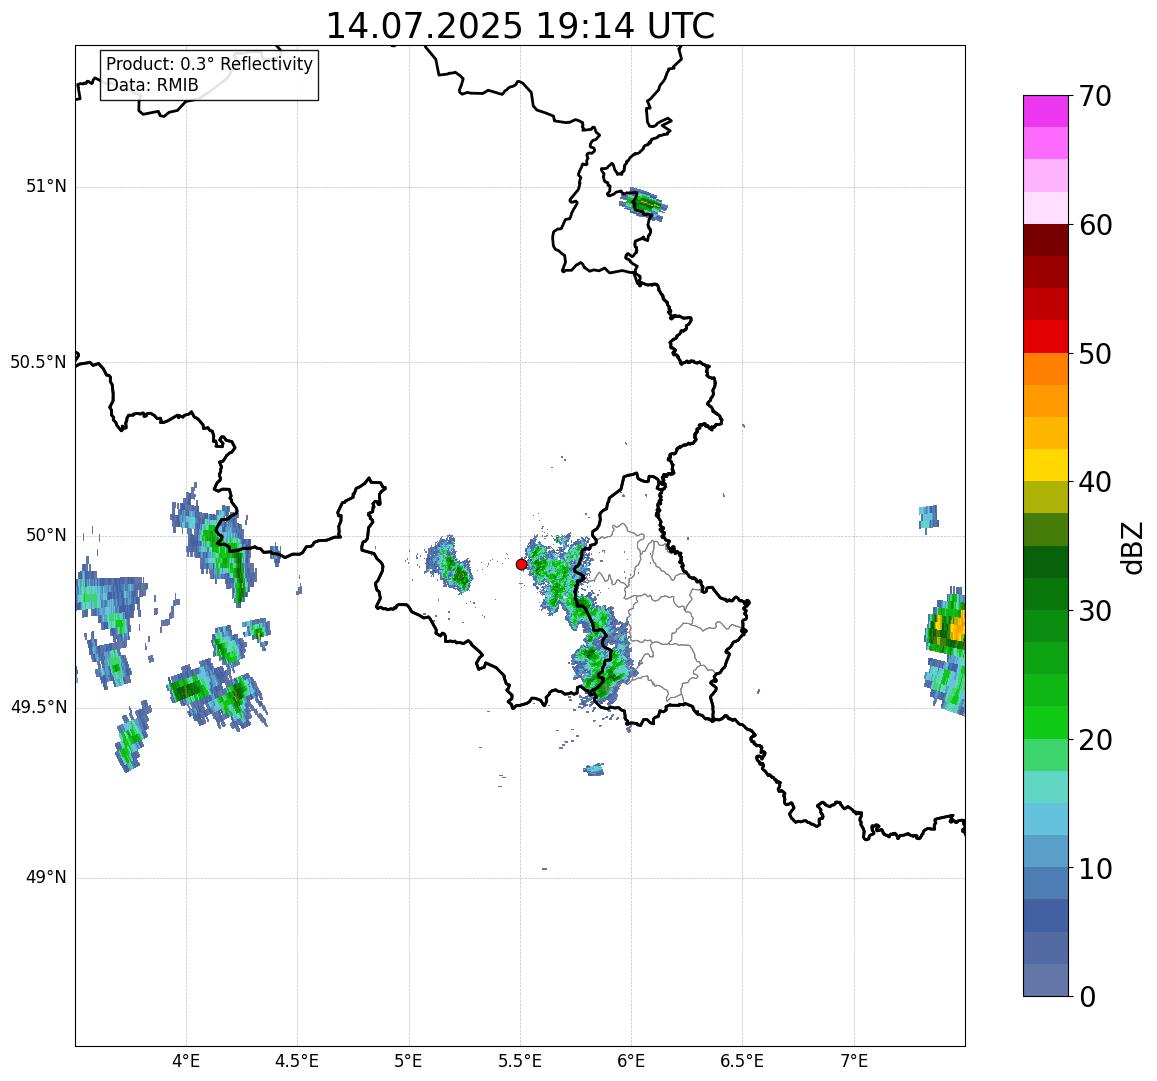Click the colorbar 50 tick label
1157x1081 pixels.
click(1095, 353)
